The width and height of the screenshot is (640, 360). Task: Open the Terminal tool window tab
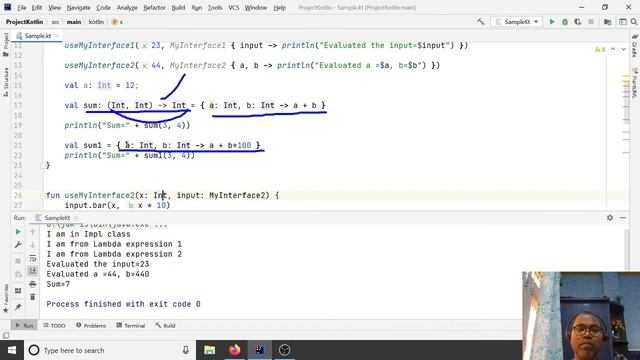tap(131, 326)
